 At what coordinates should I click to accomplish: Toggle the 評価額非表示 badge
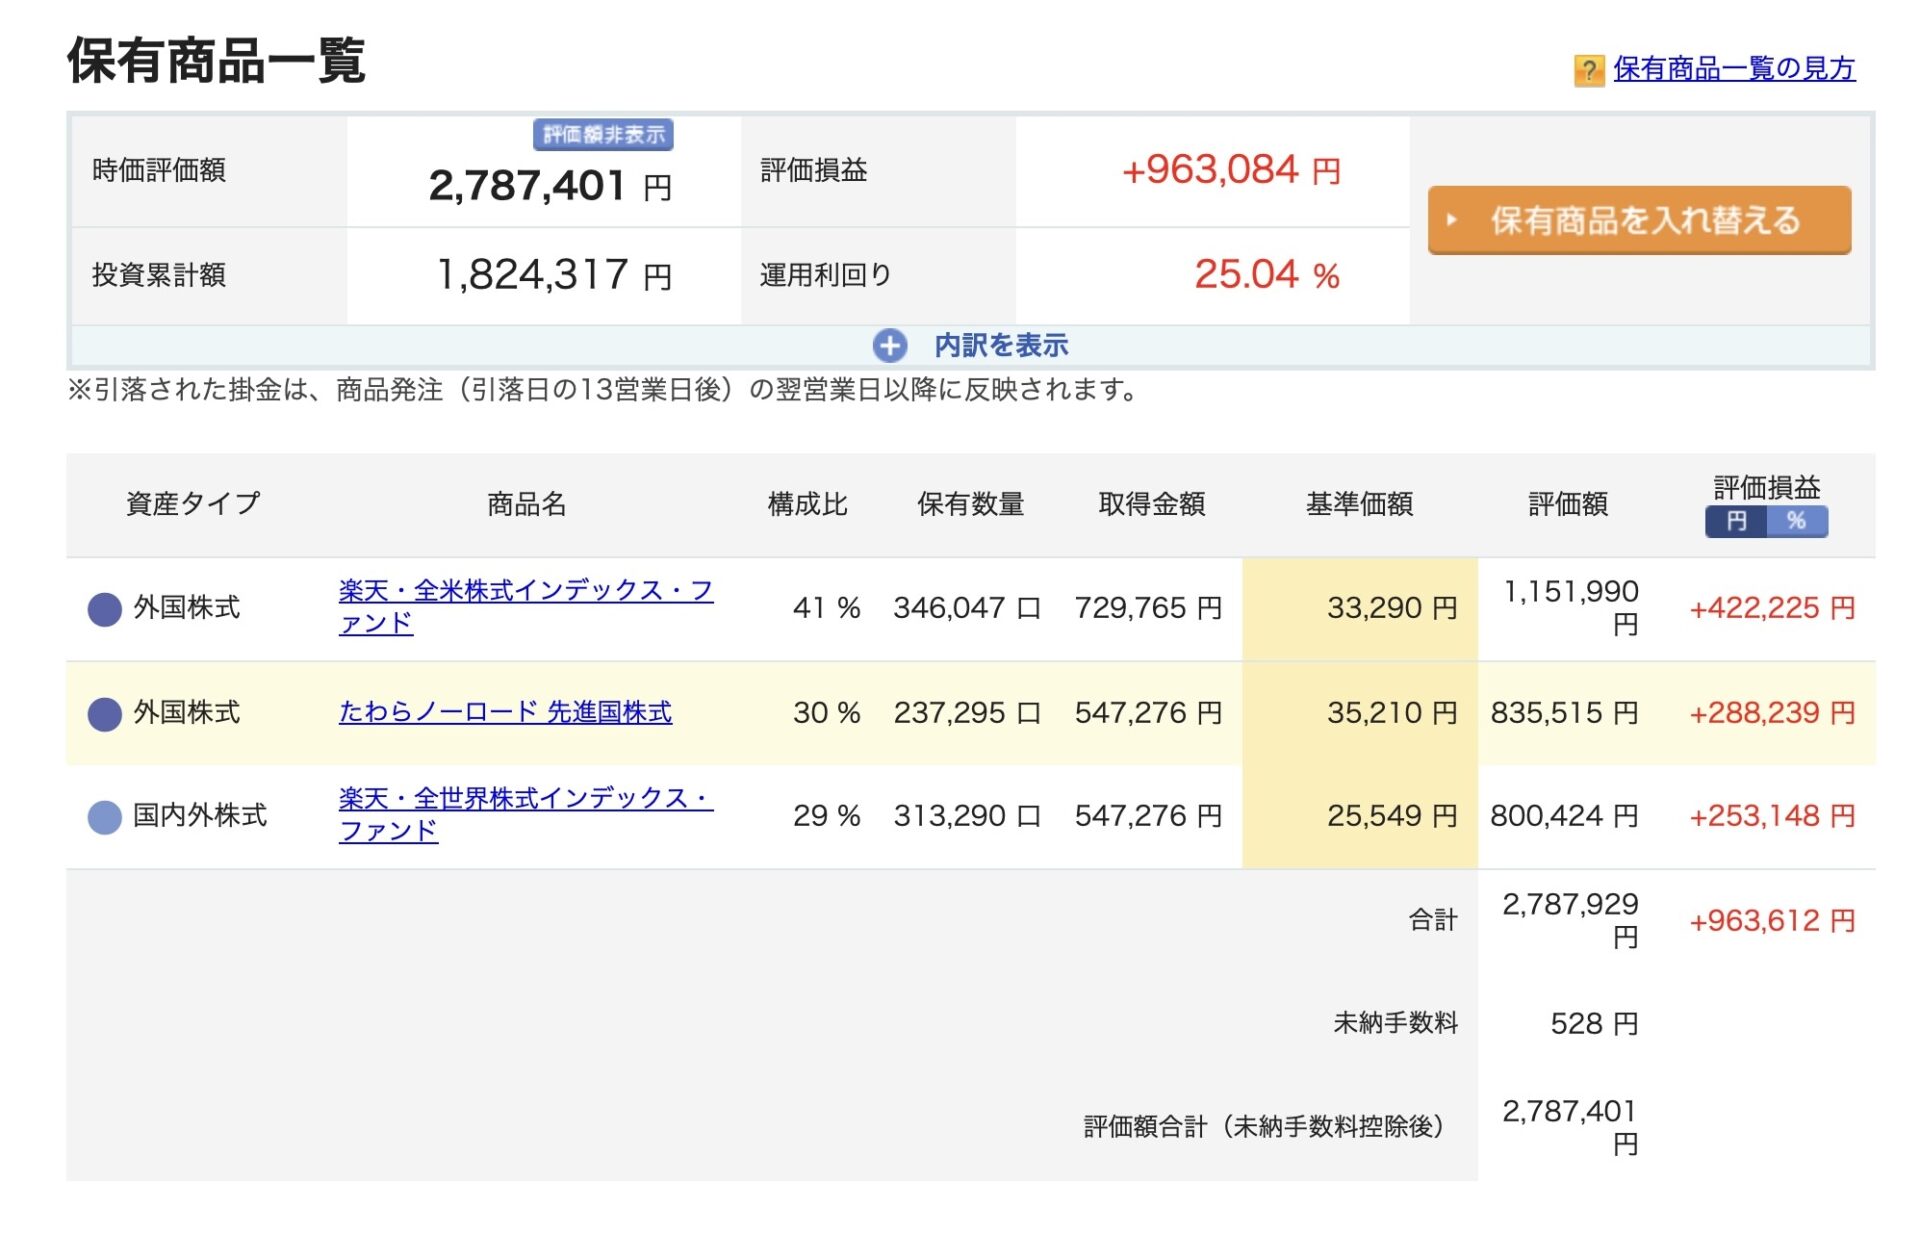pos(603,135)
